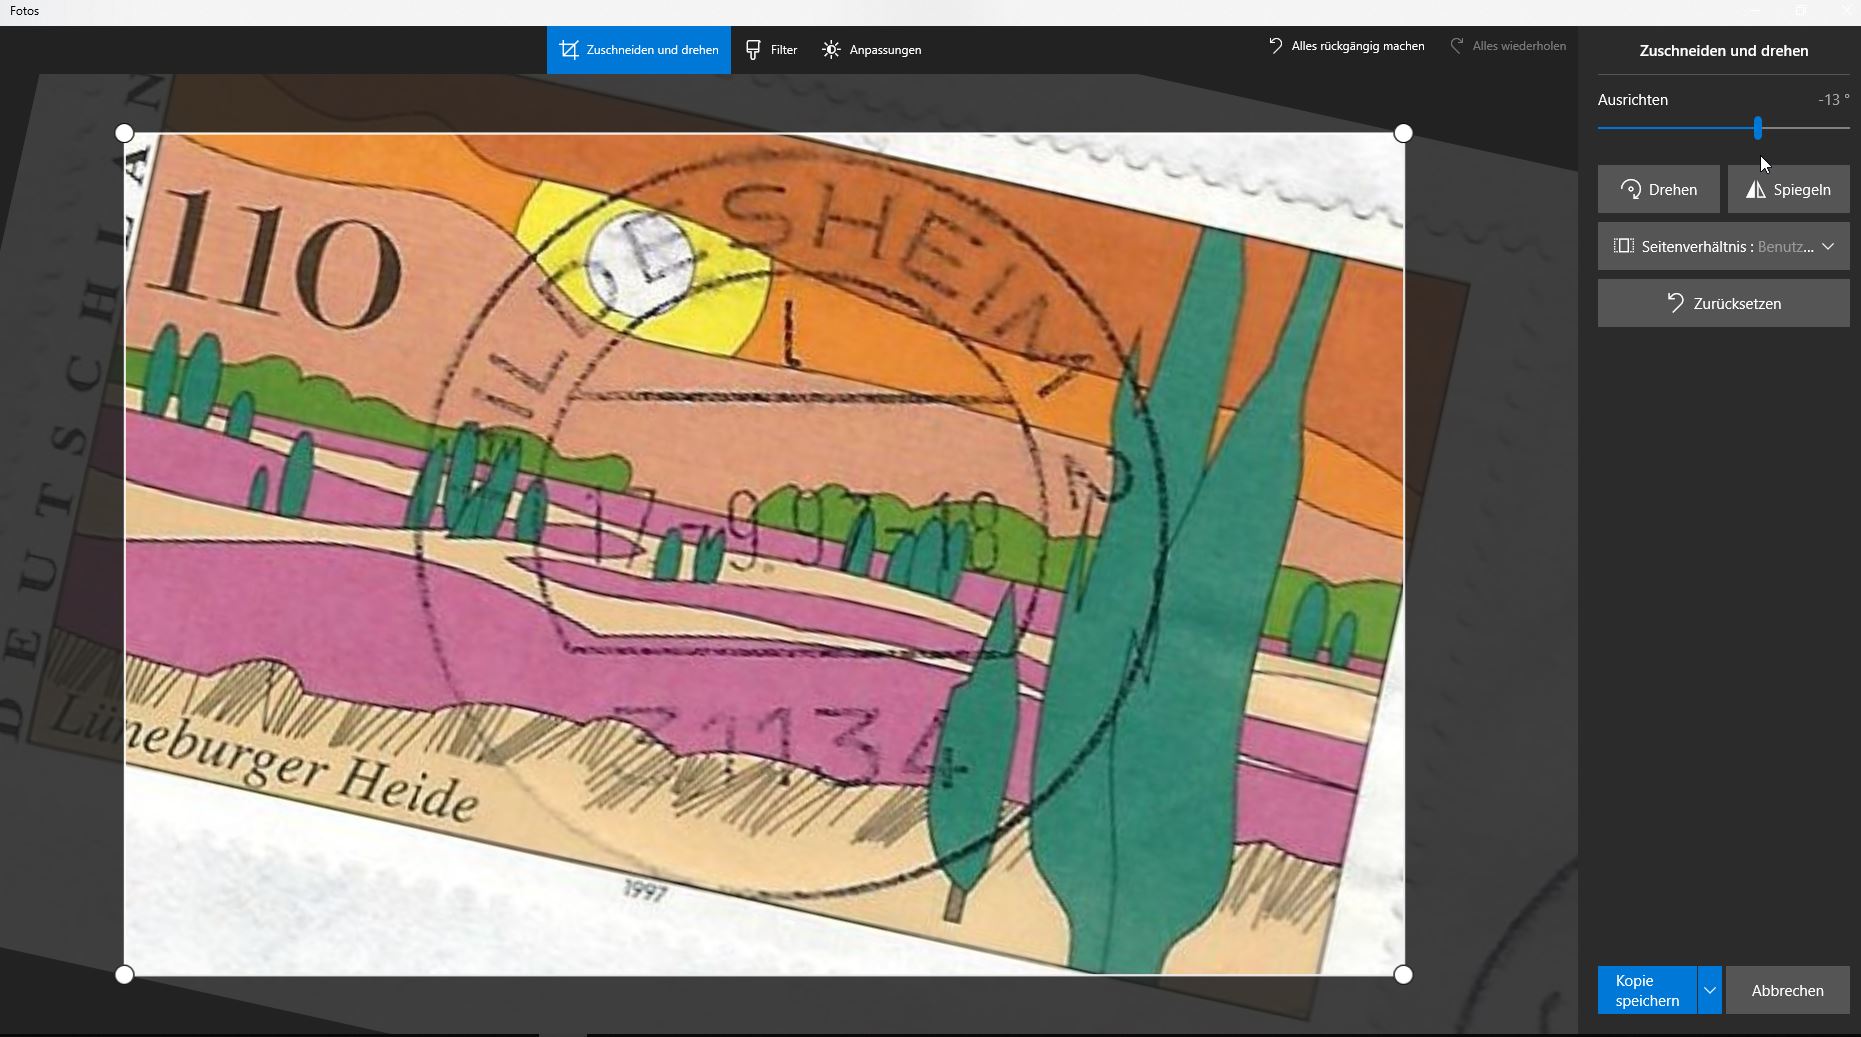Expand the Seitenverhältnis dropdown
The image size is (1861, 1037).
pyautogui.click(x=1723, y=246)
